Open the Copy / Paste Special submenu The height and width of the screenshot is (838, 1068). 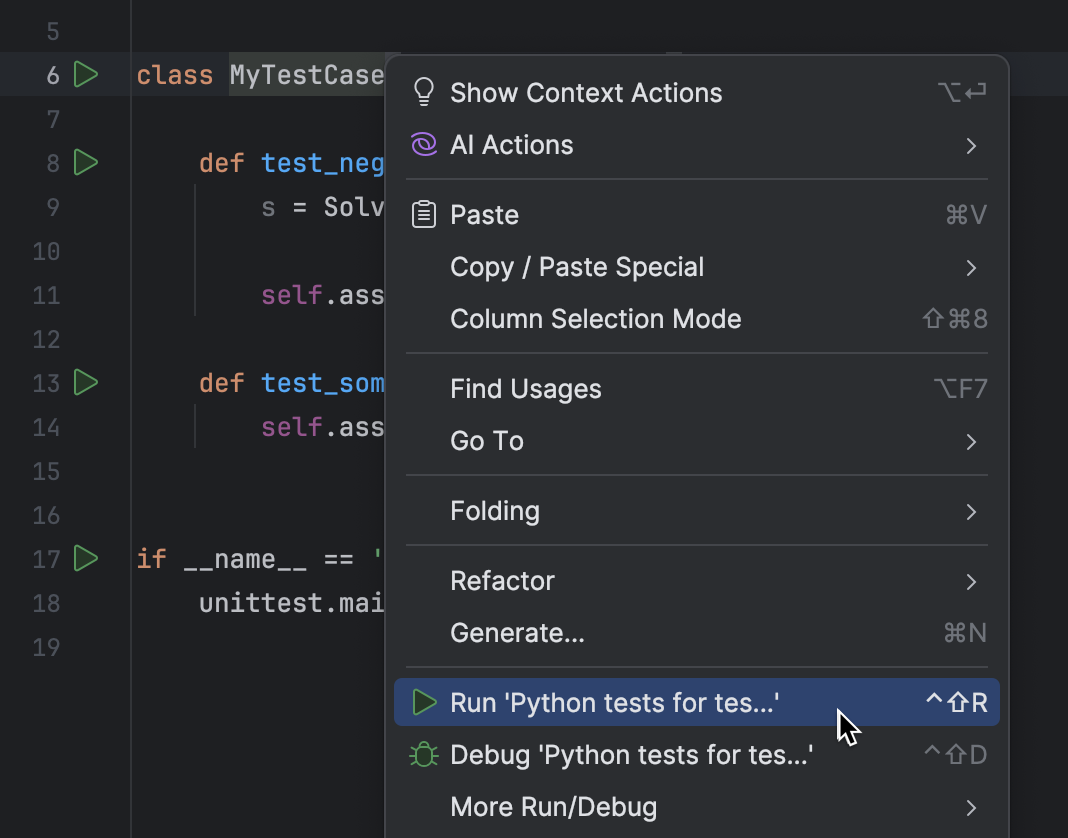click(x=577, y=266)
